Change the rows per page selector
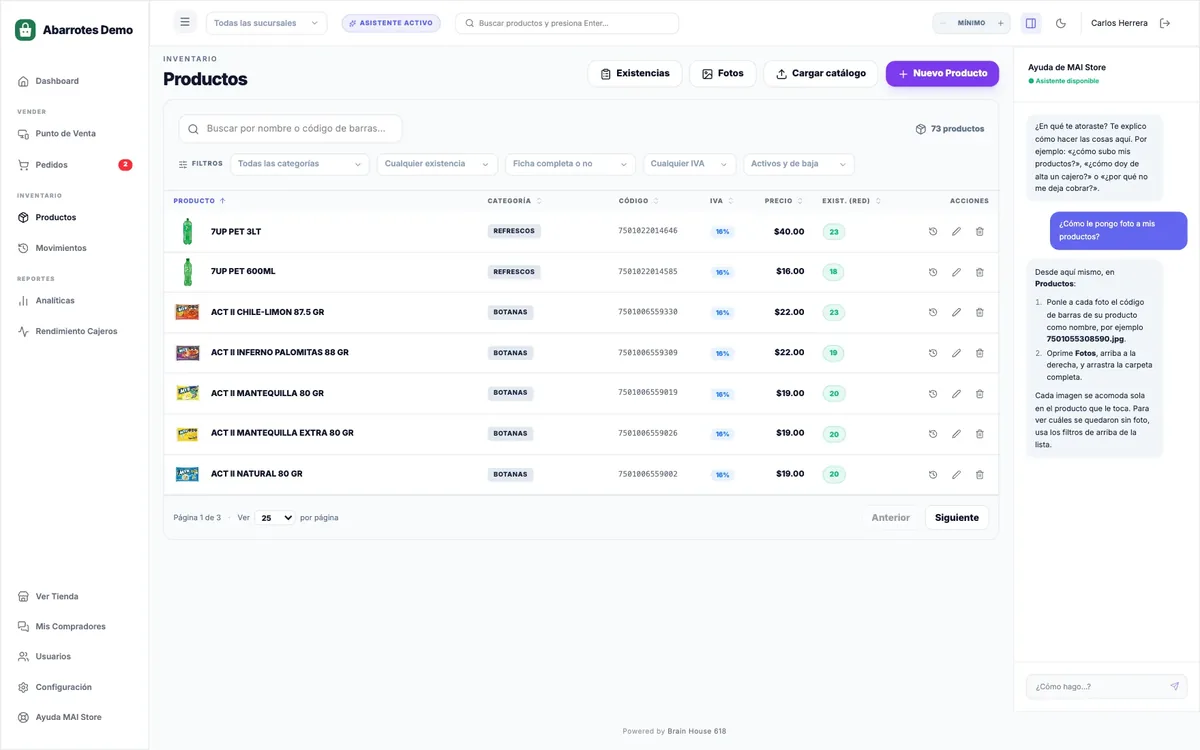The image size is (1200, 750). pyautogui.click(x=275, y=518)
